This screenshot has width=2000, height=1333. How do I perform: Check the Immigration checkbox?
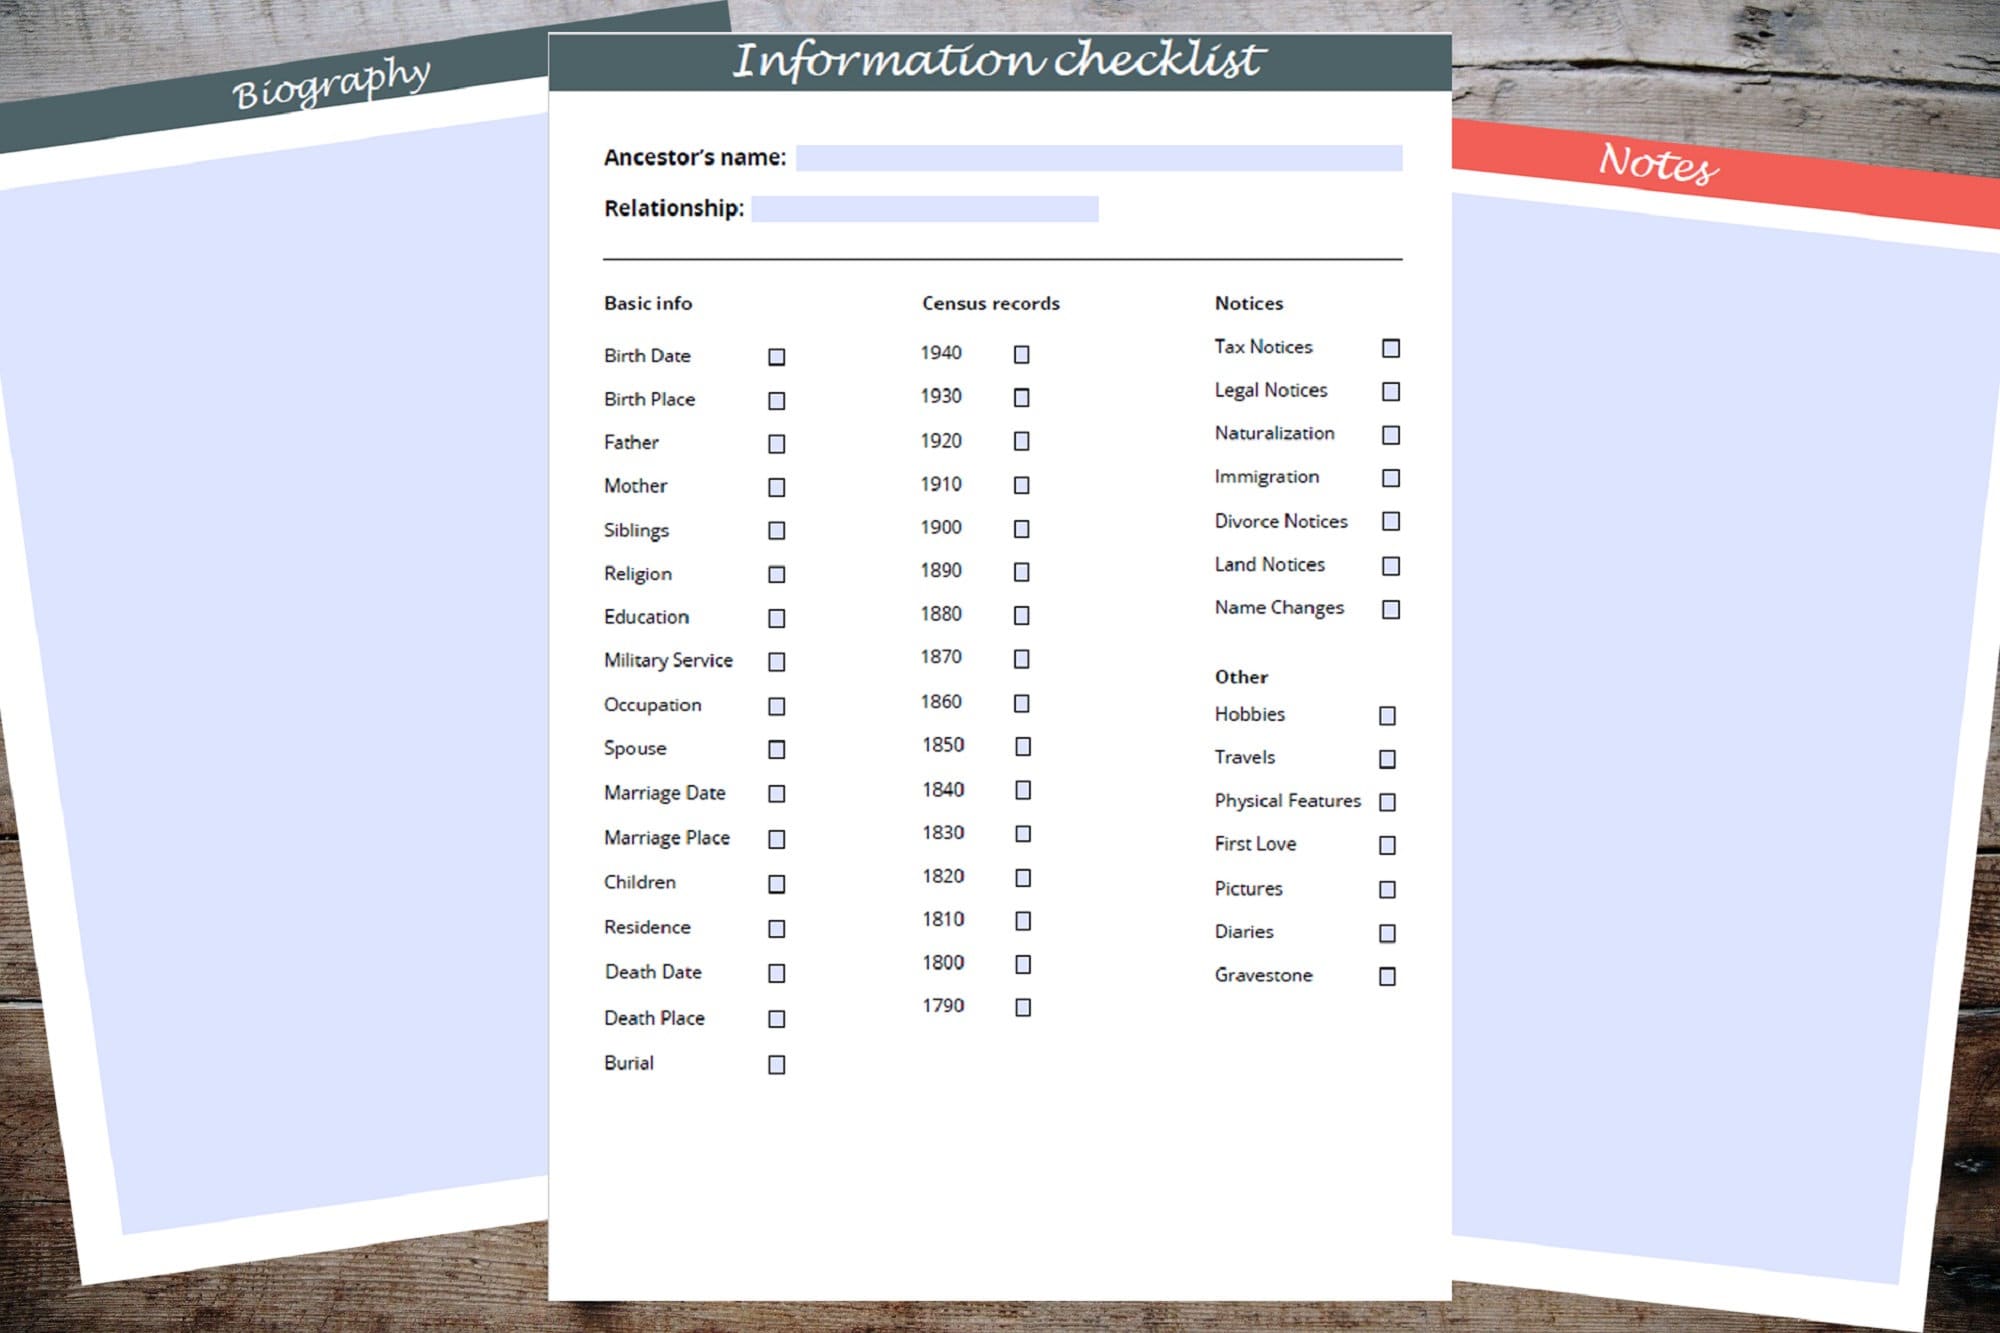pos(1390,478)
